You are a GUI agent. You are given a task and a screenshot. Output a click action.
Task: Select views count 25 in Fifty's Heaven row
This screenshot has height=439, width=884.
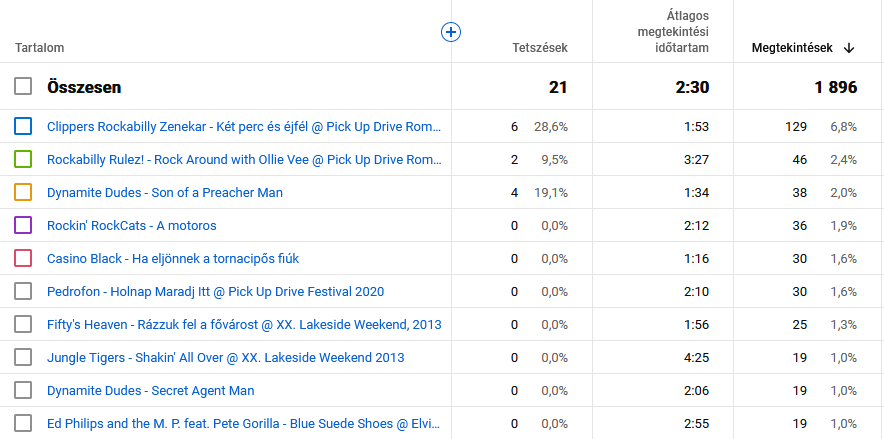(799, 325)
